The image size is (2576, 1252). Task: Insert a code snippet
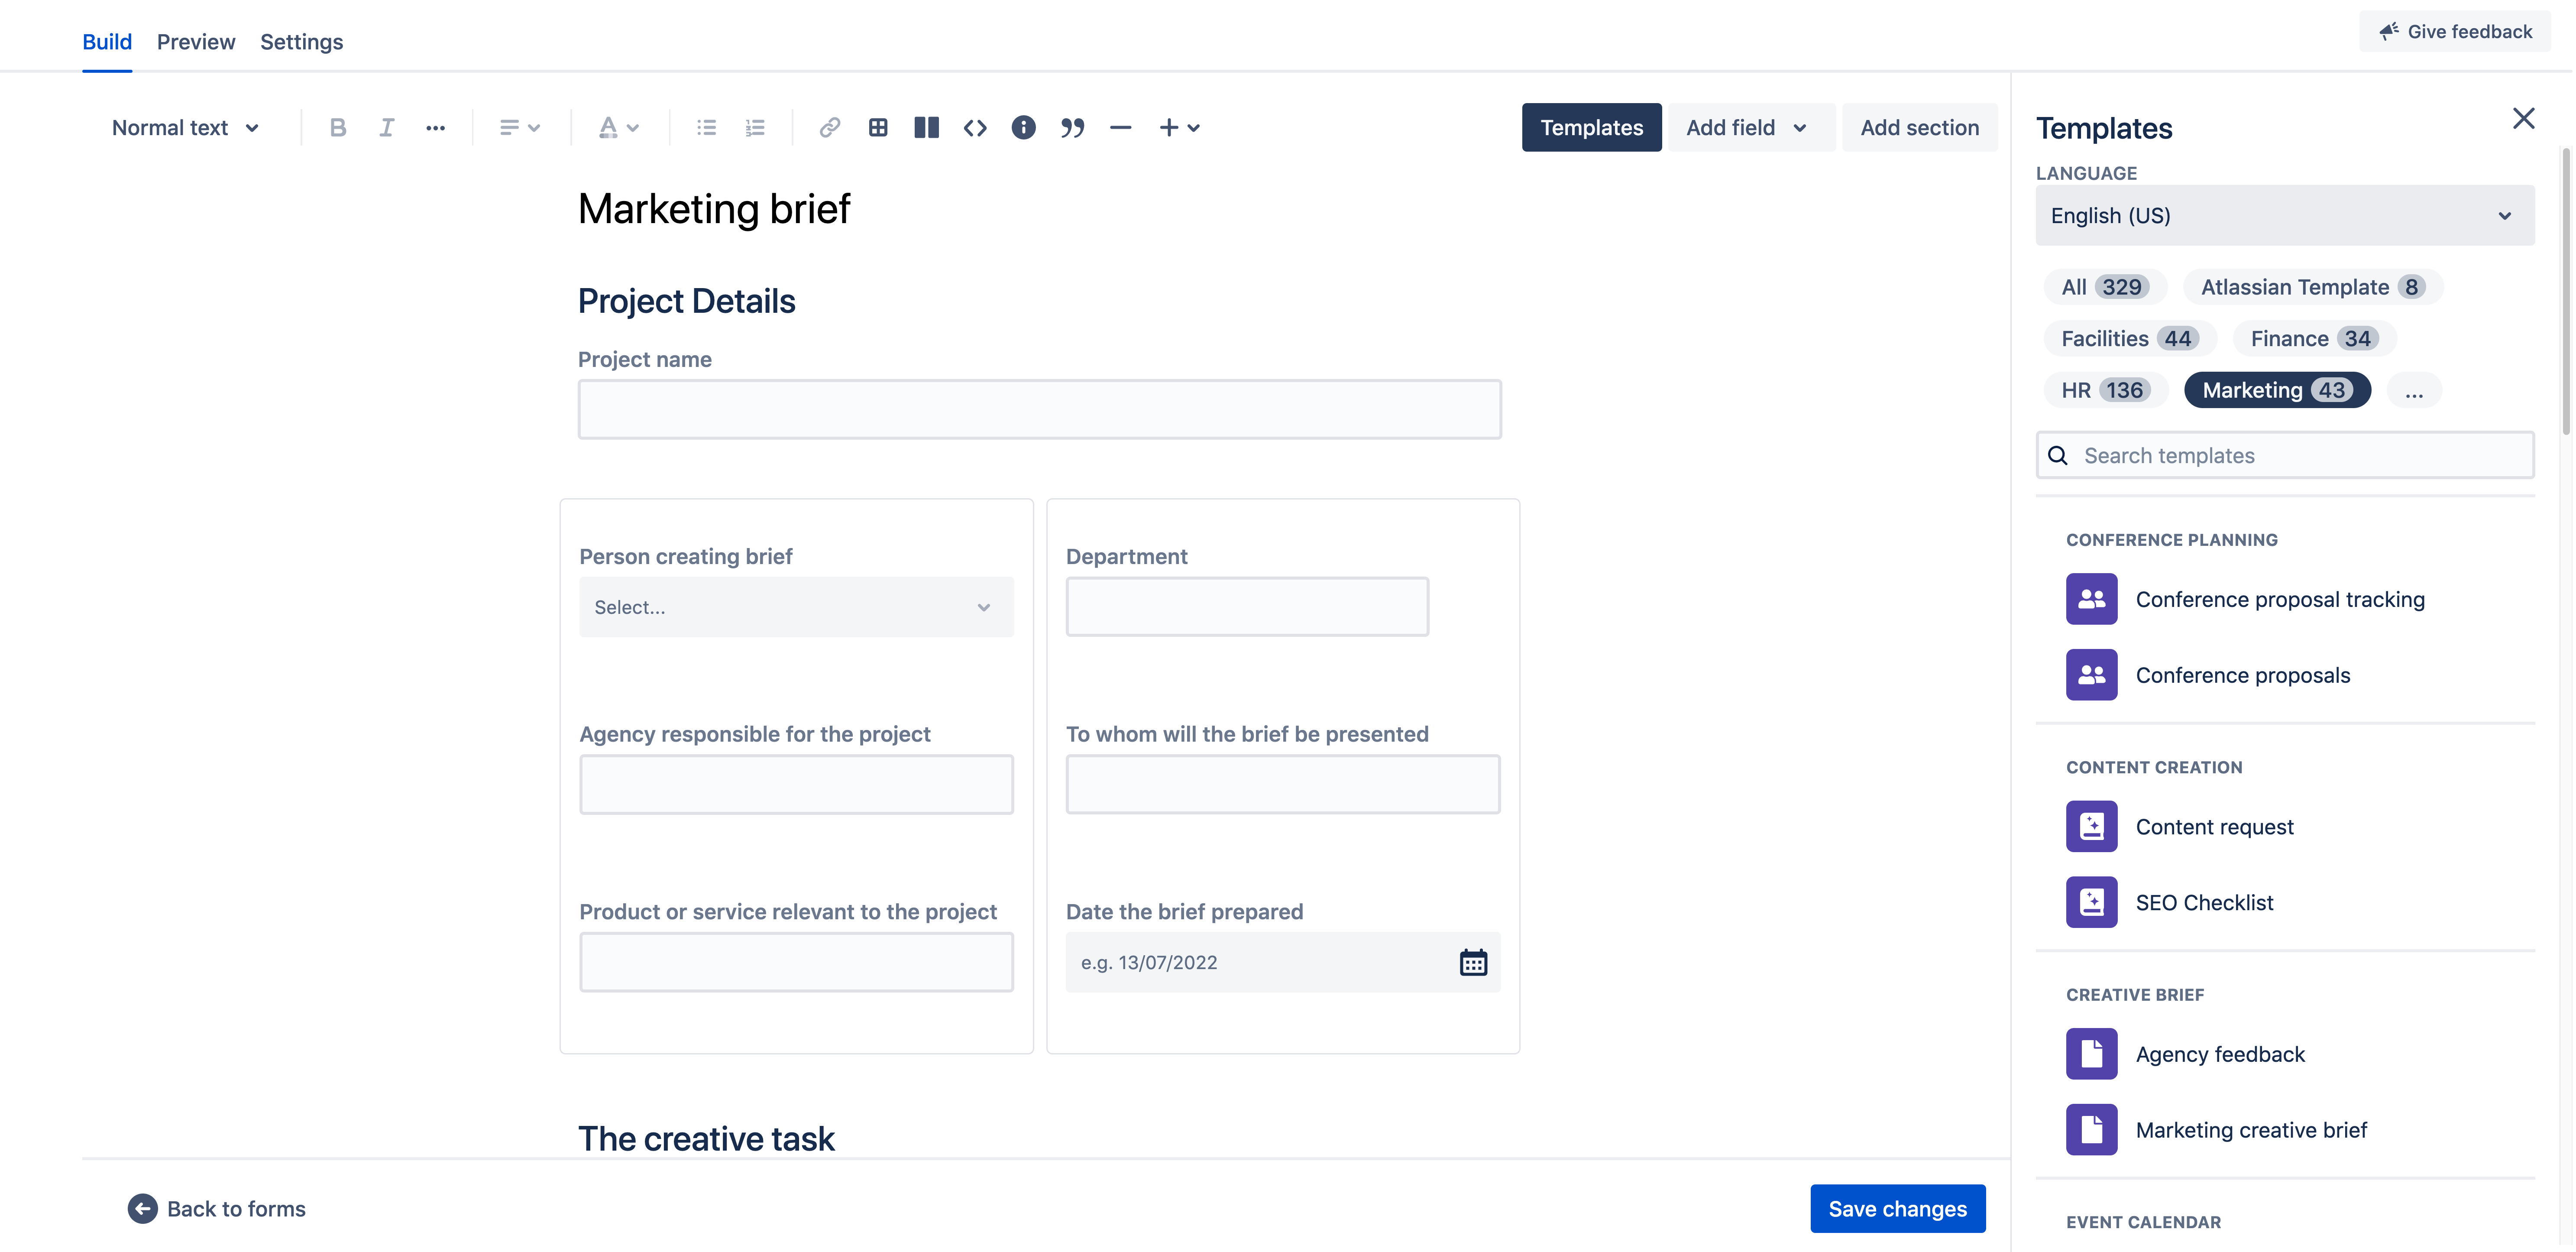(x=975, y=127)
